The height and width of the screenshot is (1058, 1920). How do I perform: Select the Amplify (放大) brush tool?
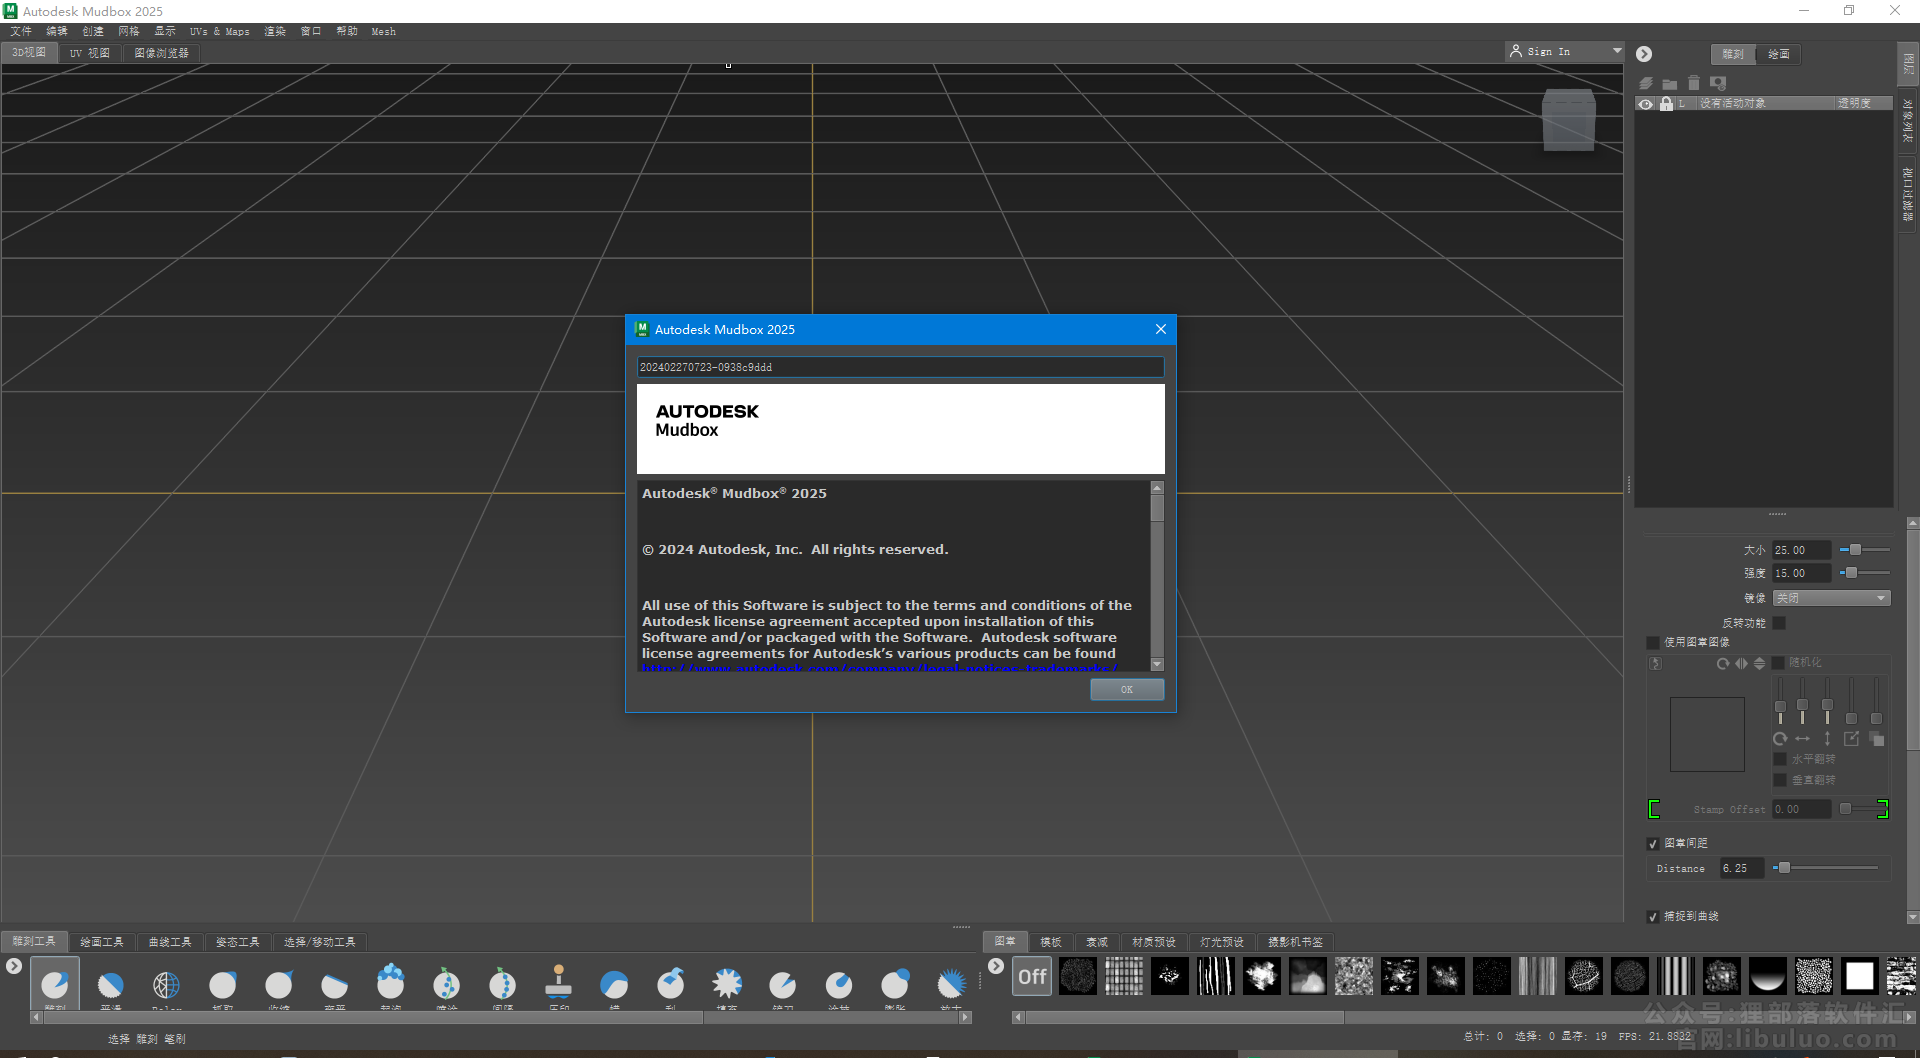951,985
